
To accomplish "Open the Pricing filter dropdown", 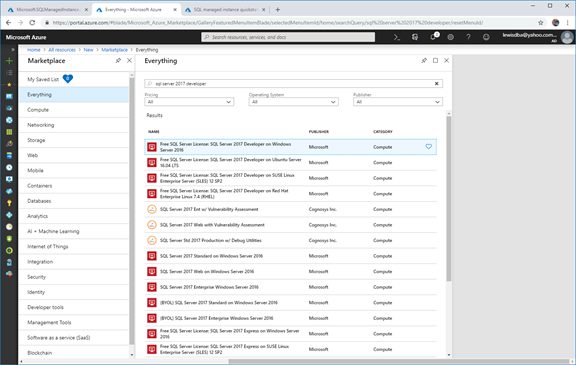I will pyautogui.click(x=189, y=102).
